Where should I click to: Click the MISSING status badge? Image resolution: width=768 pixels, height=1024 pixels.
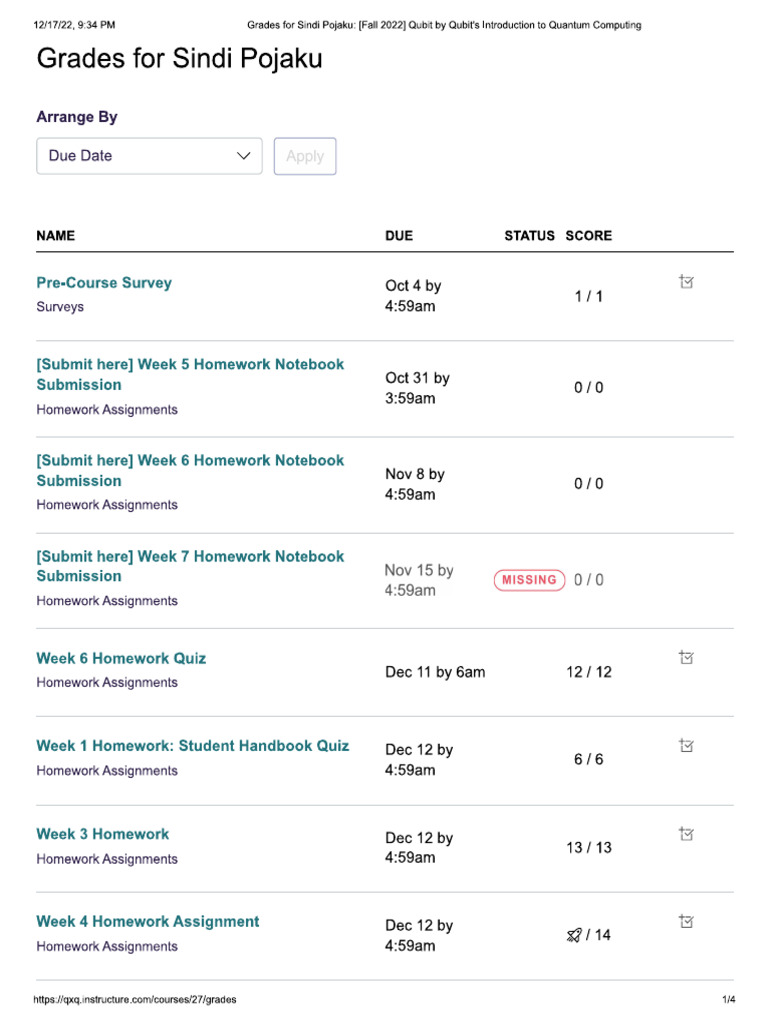pos(529,580)
